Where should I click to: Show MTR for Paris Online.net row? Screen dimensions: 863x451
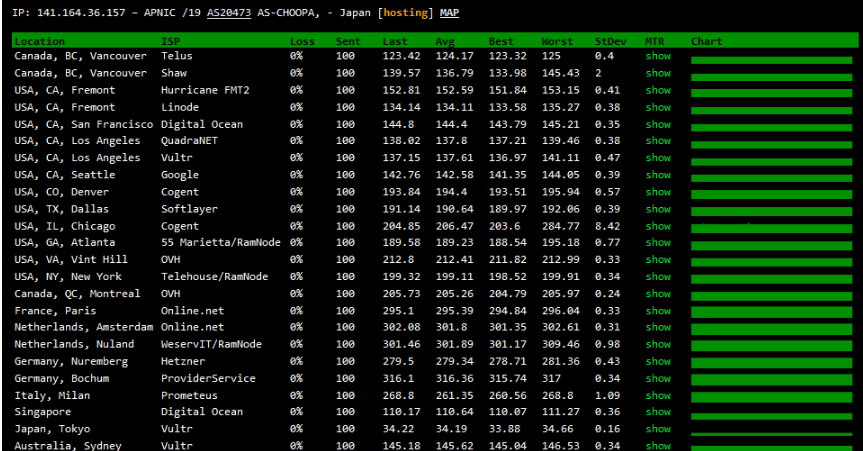[x=658, y=311]
